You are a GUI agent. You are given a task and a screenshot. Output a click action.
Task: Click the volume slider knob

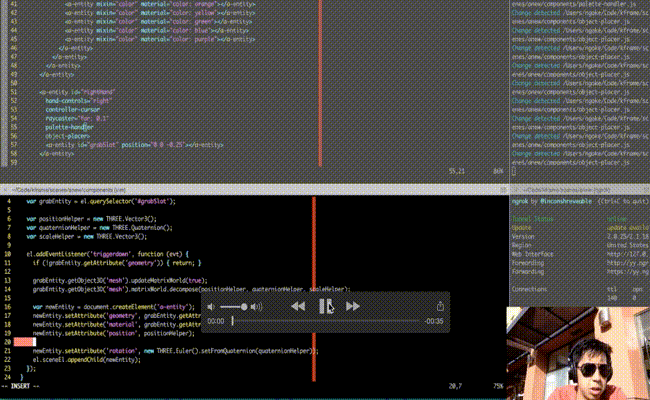tap(244, 306)
